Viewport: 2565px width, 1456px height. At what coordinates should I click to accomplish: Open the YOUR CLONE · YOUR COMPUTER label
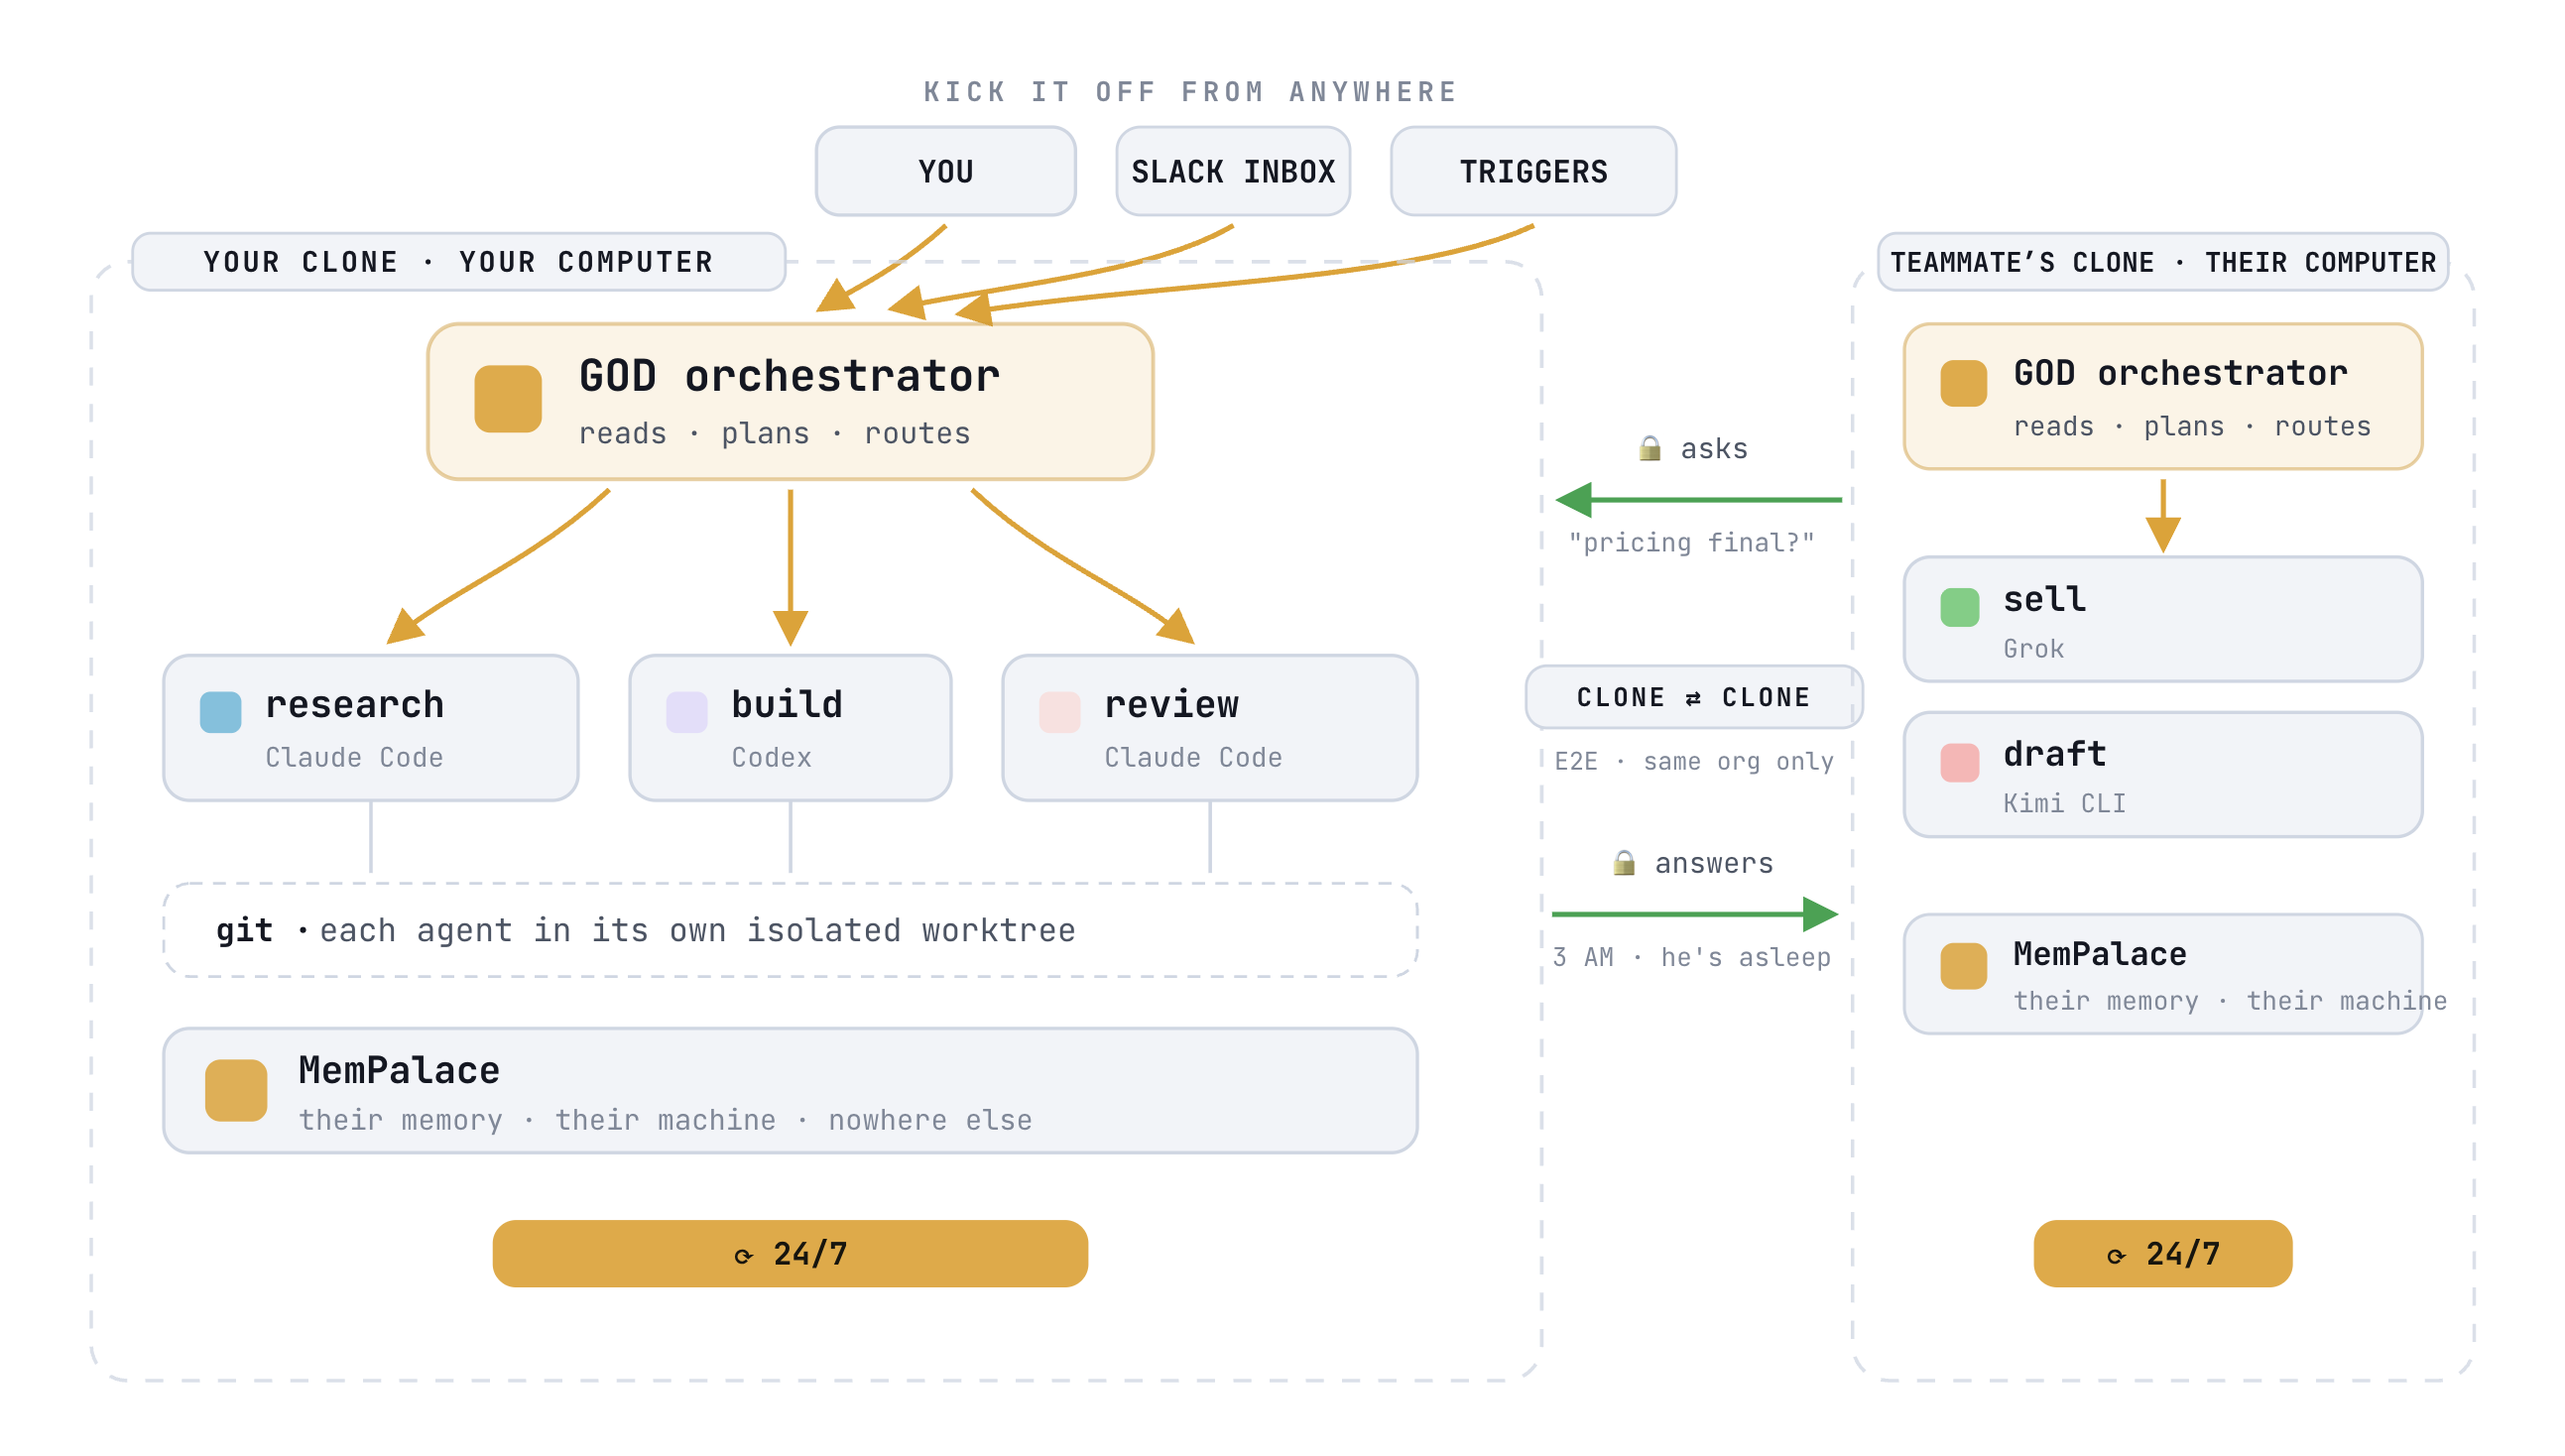[458, 262]
